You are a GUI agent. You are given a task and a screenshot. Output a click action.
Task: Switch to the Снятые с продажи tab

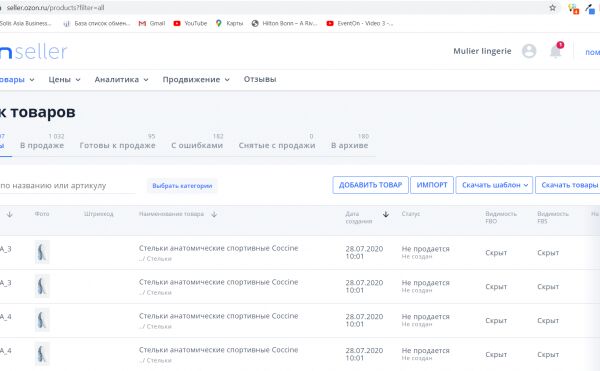pos(277,142)
